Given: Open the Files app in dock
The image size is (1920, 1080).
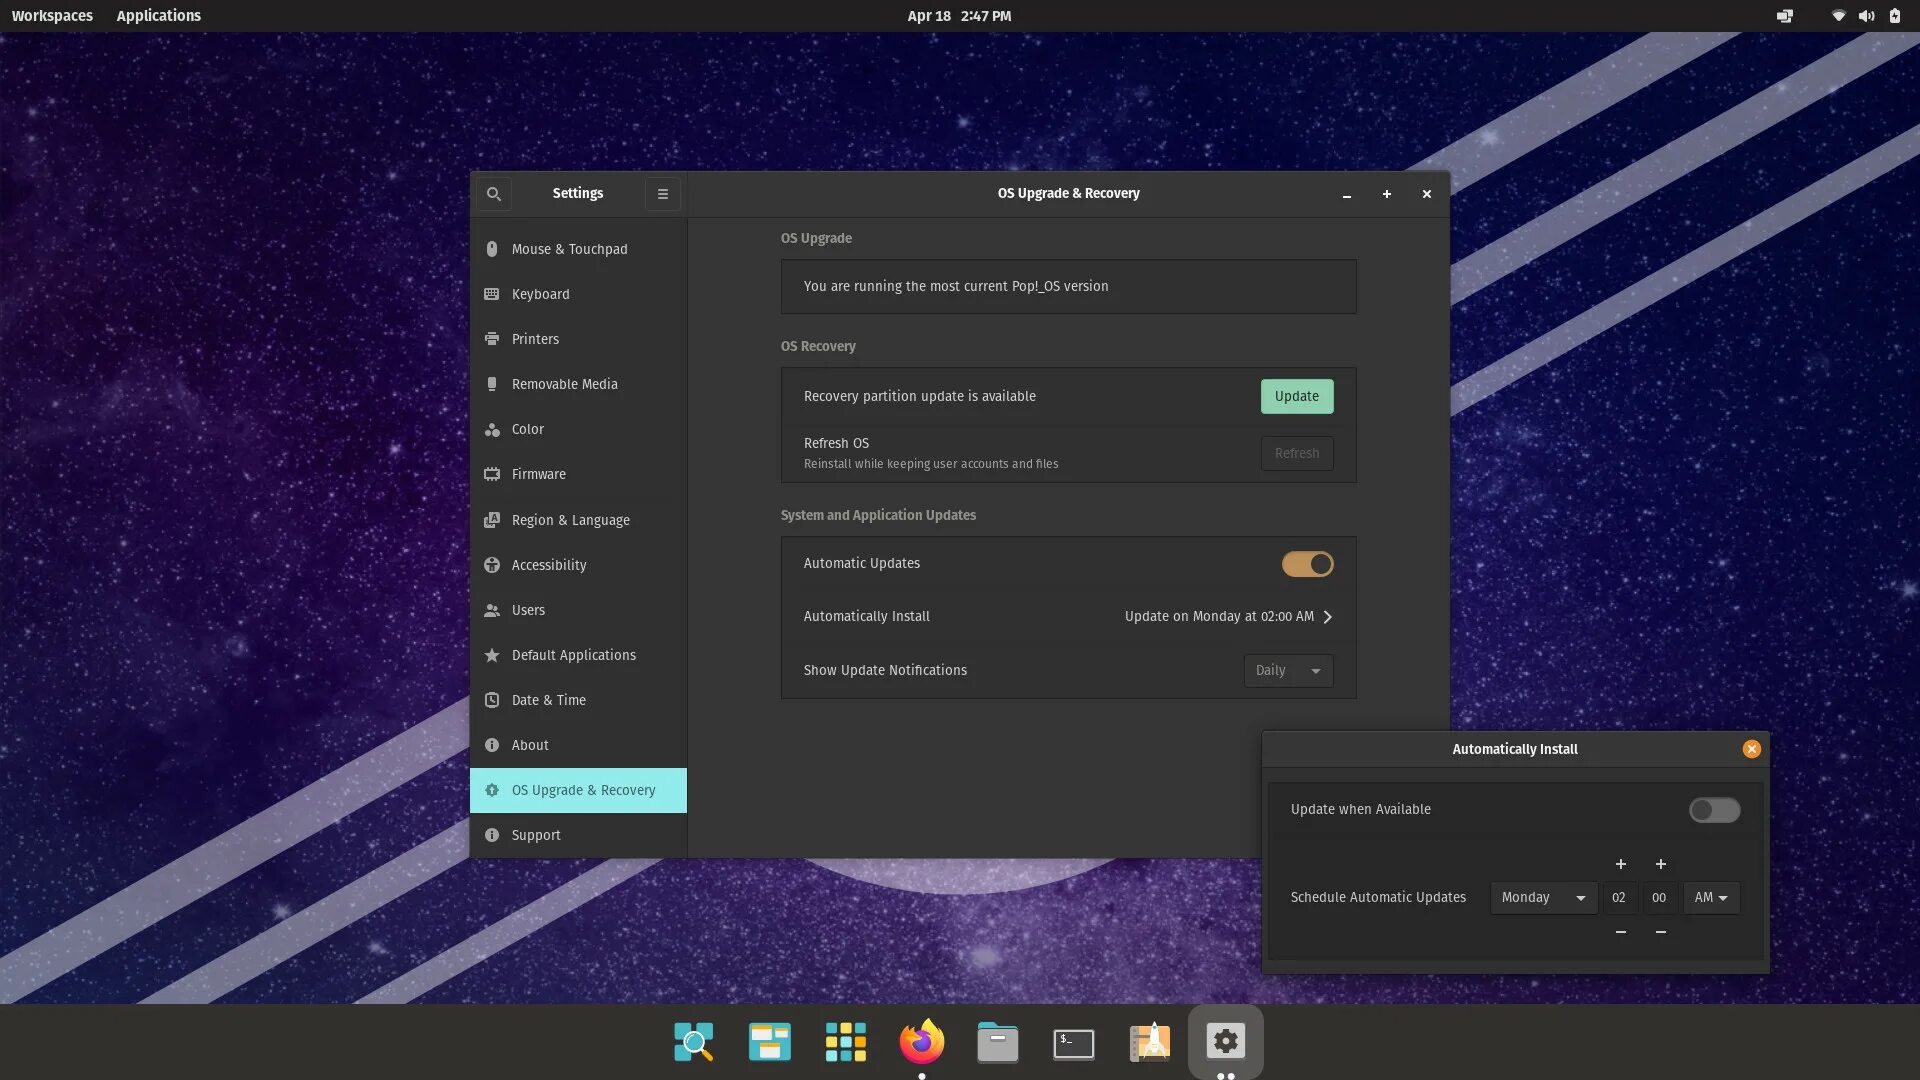Looking at the screenshot, I should coord(997,1043).
